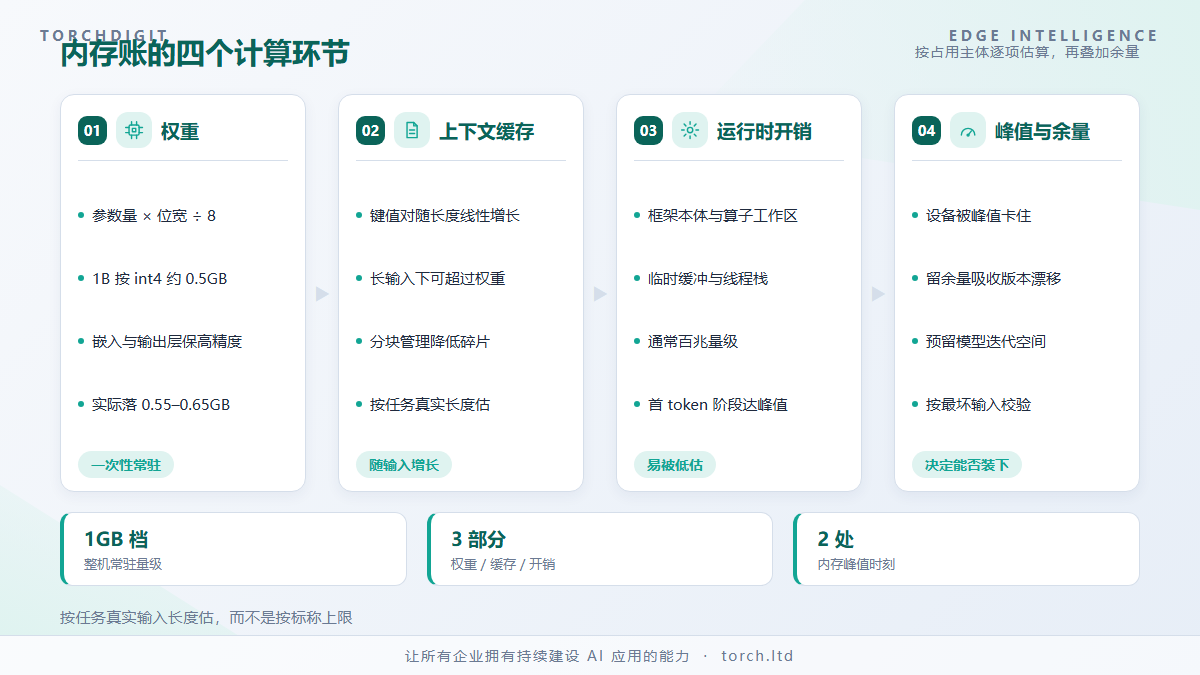Click bullet 通常百兆量级
Image resolution: width=1200 pixels, height=675 pixels.
point(693,342)
